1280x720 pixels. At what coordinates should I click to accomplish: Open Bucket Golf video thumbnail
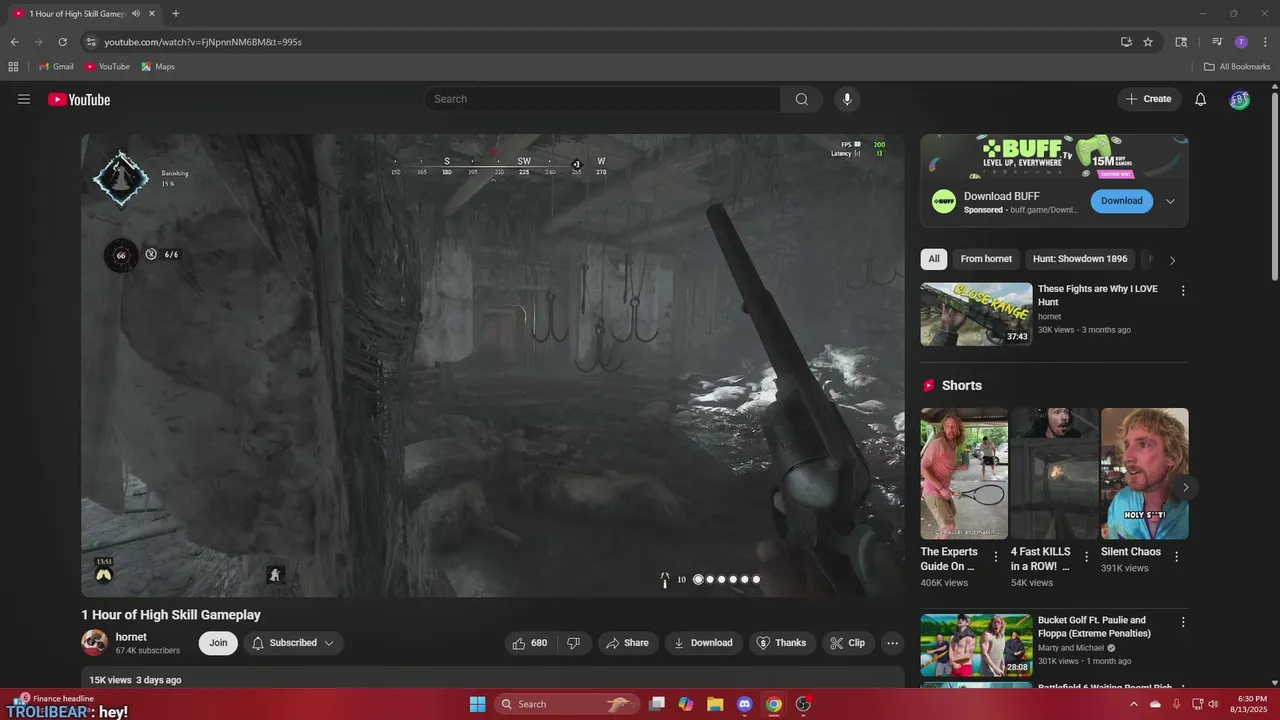(976, 645)
